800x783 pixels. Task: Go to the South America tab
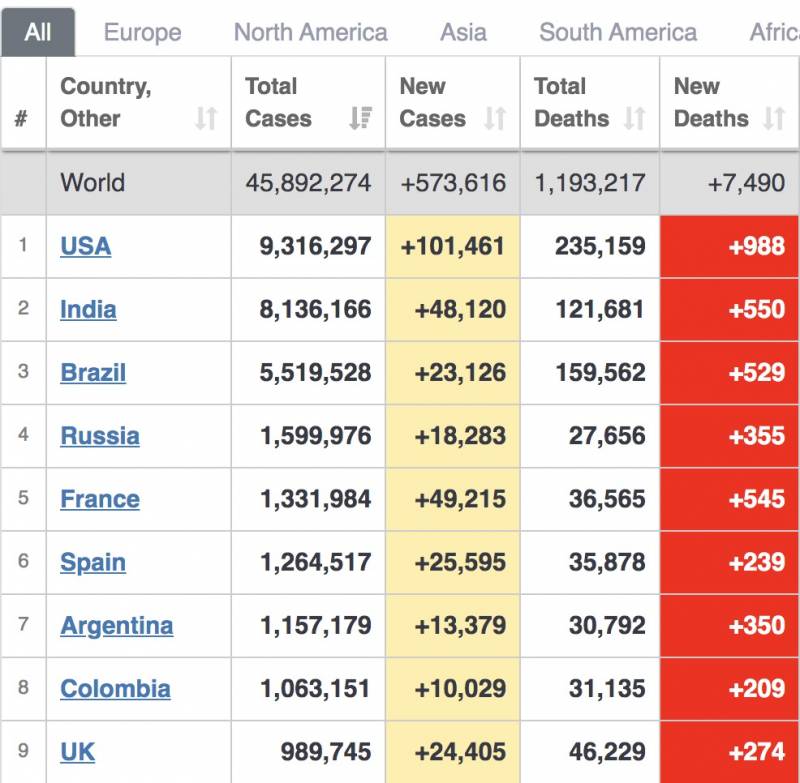pyautogui.click(x=618, y=33)
